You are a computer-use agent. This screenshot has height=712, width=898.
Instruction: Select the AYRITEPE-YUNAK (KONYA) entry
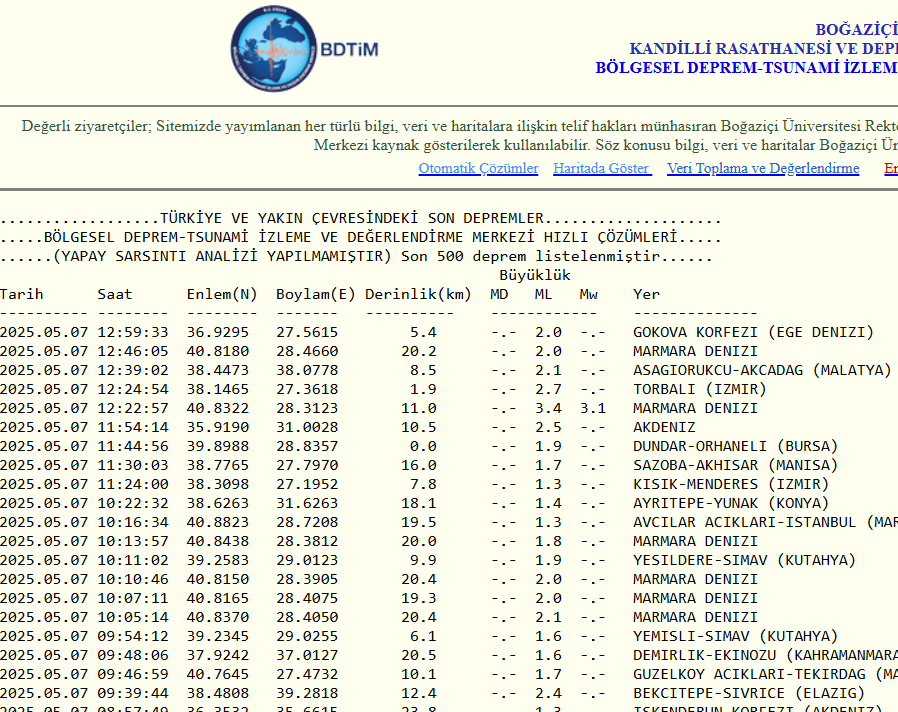(731, 503)
